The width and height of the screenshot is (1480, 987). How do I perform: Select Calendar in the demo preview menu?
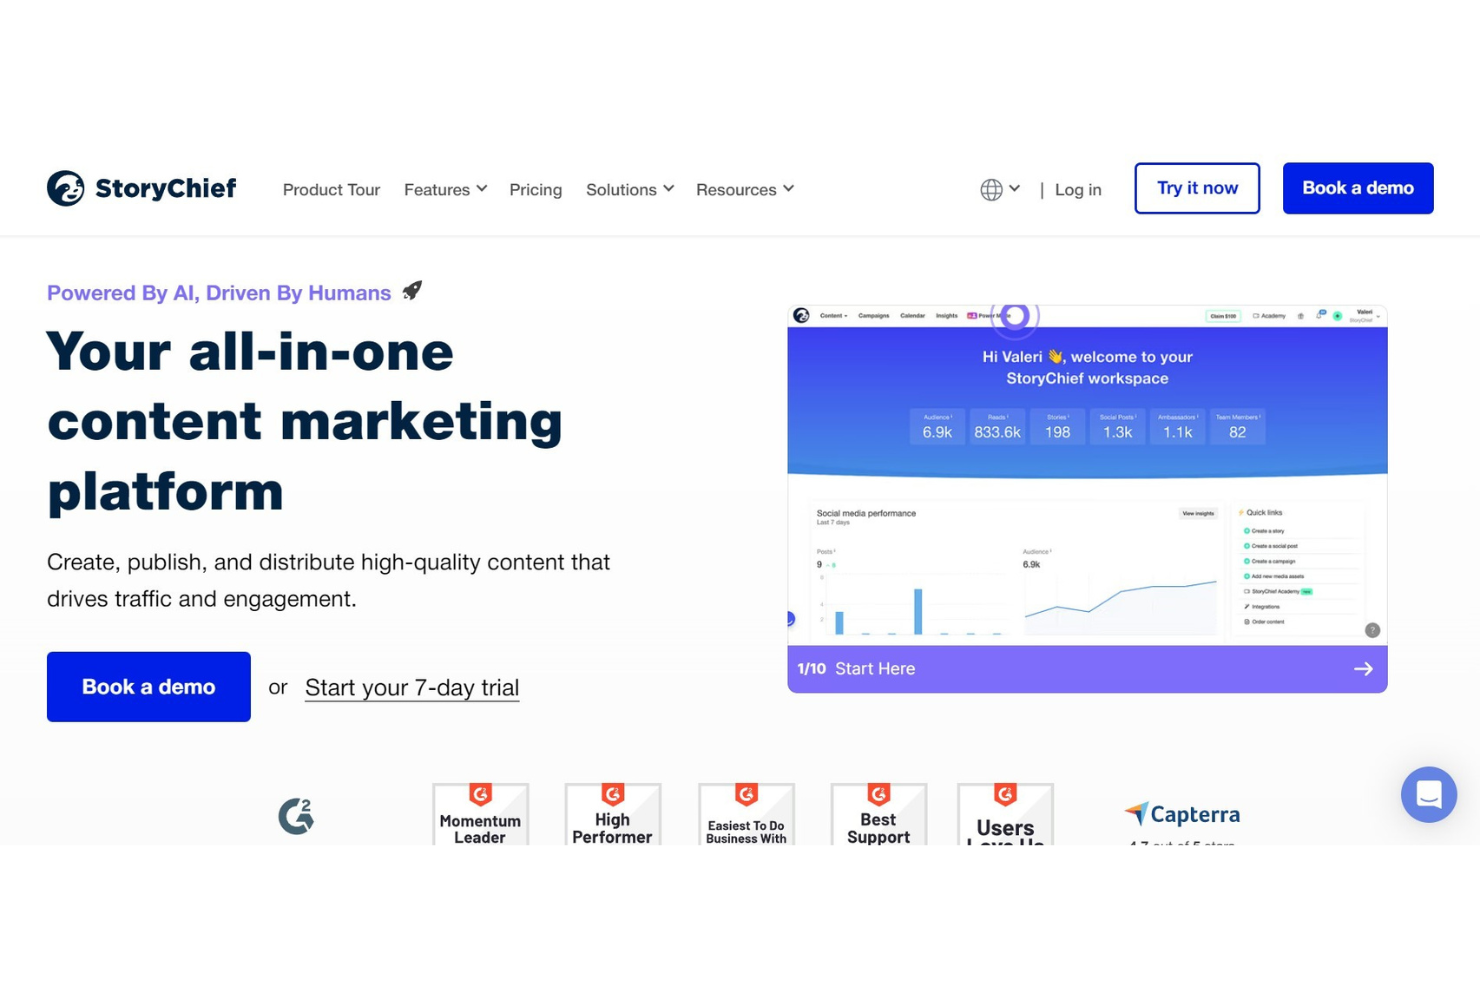coord(912,316)
